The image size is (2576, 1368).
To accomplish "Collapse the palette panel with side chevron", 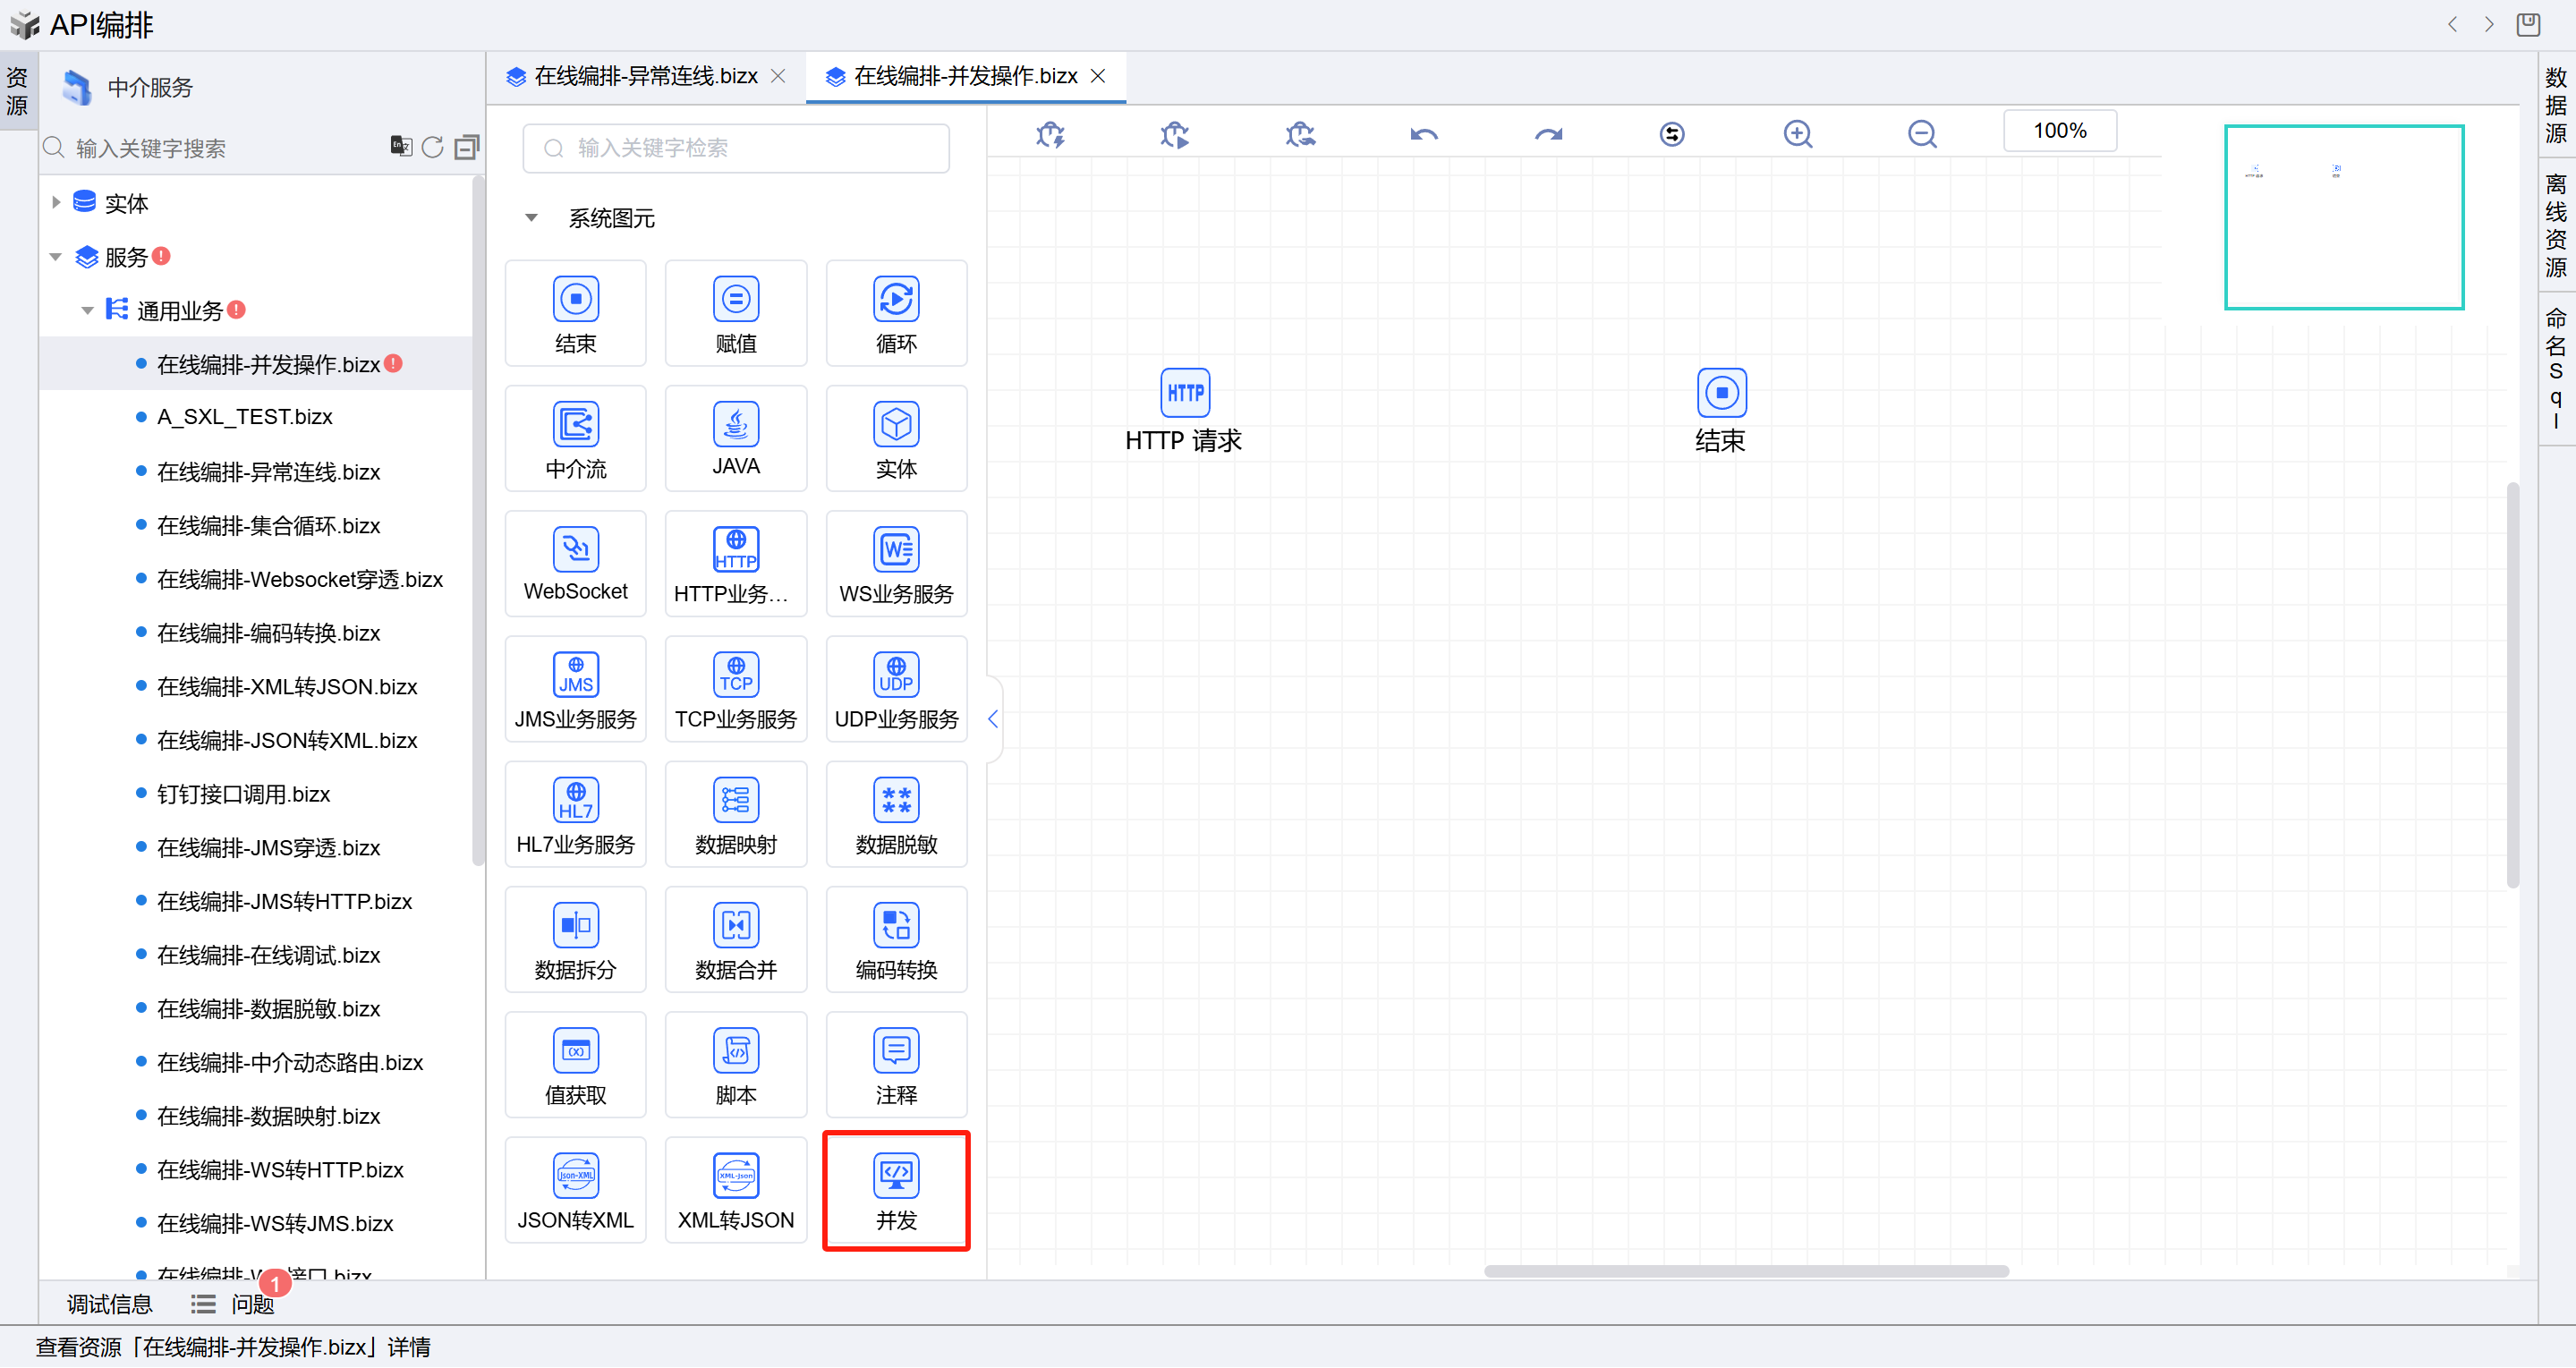I will coord(992,718).
